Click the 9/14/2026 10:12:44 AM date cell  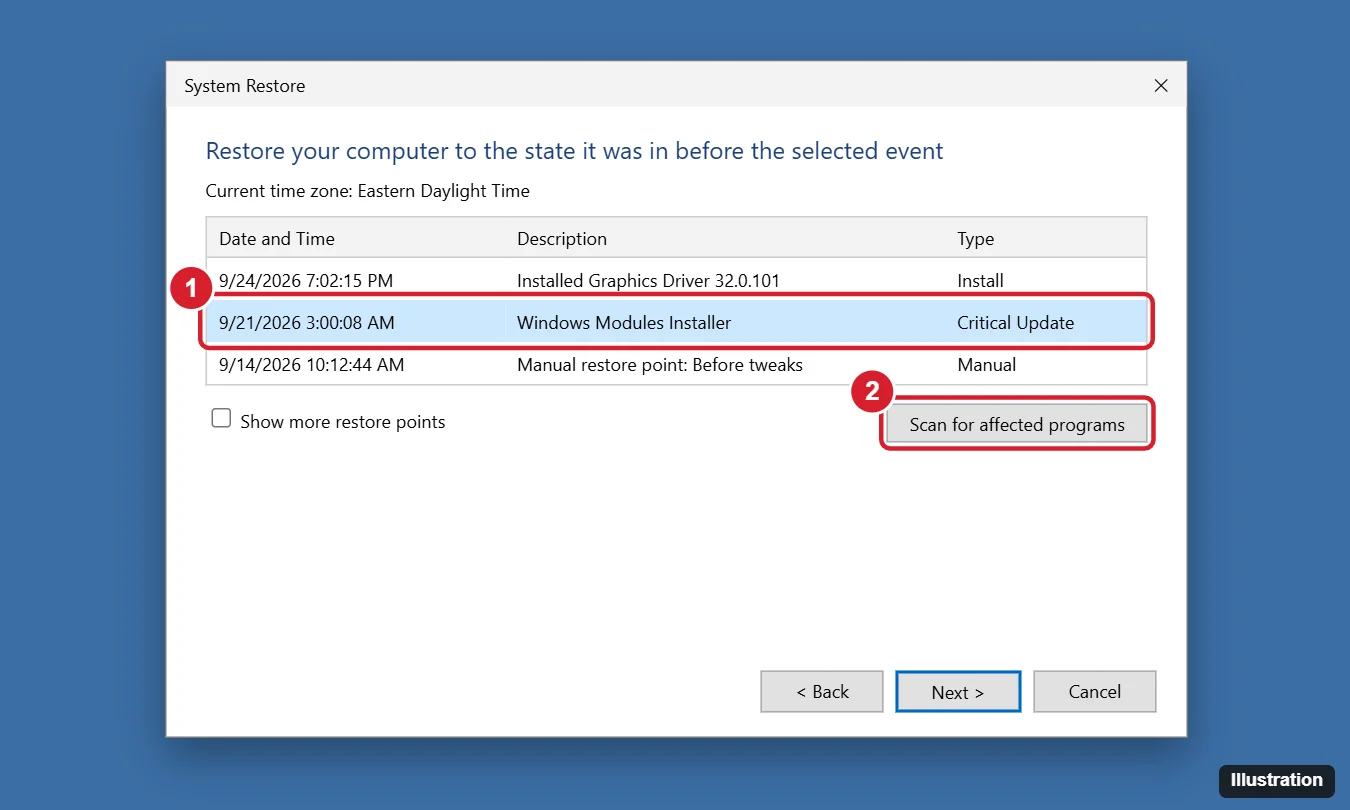pos(312,365)
